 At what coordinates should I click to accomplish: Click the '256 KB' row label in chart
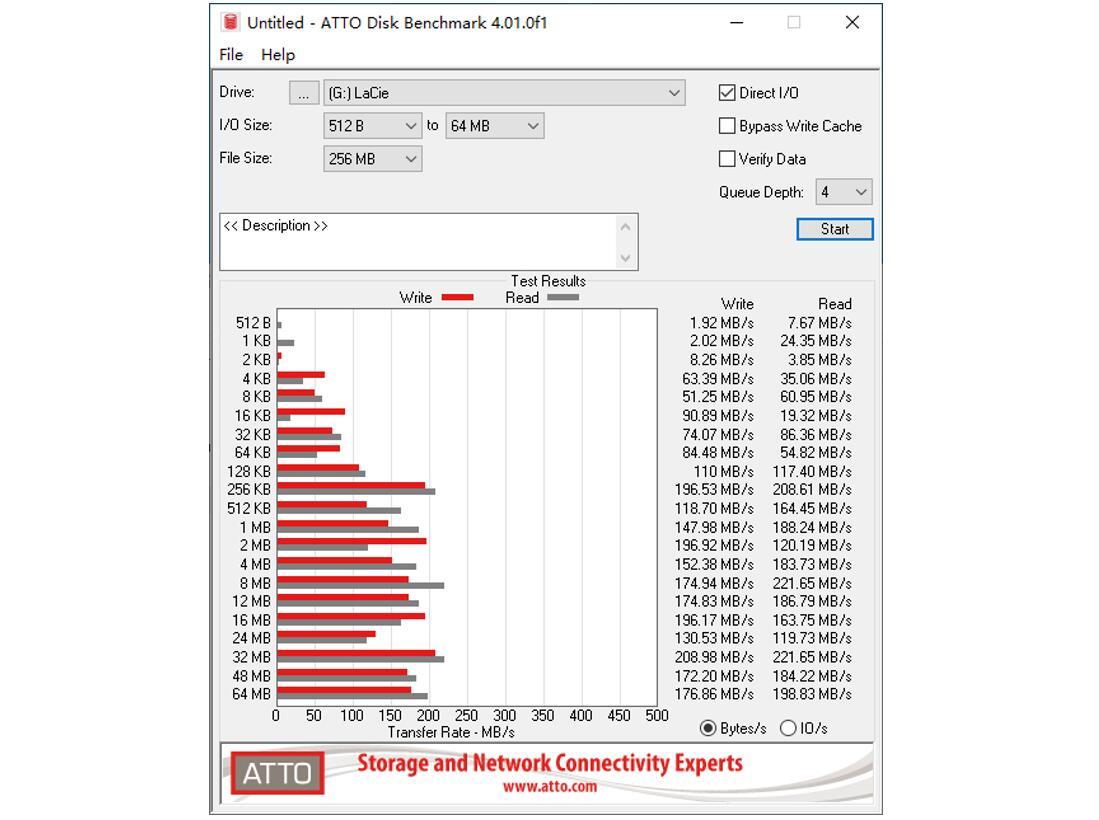tap(249, 489)
